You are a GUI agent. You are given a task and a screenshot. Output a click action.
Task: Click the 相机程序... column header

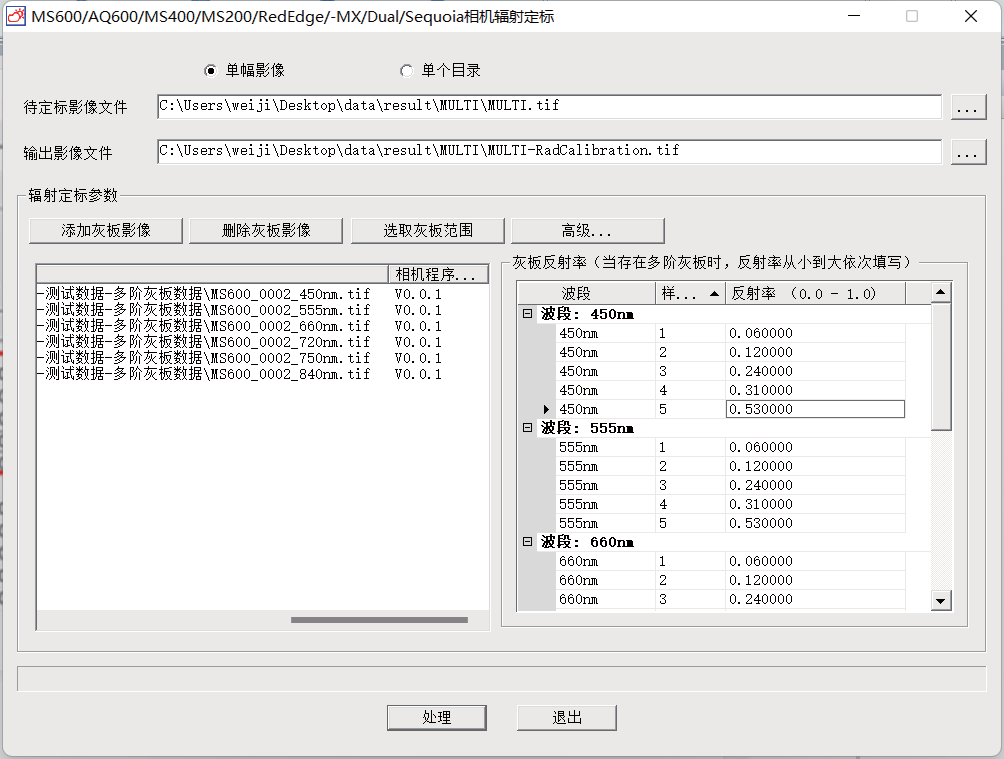[438, 274]
